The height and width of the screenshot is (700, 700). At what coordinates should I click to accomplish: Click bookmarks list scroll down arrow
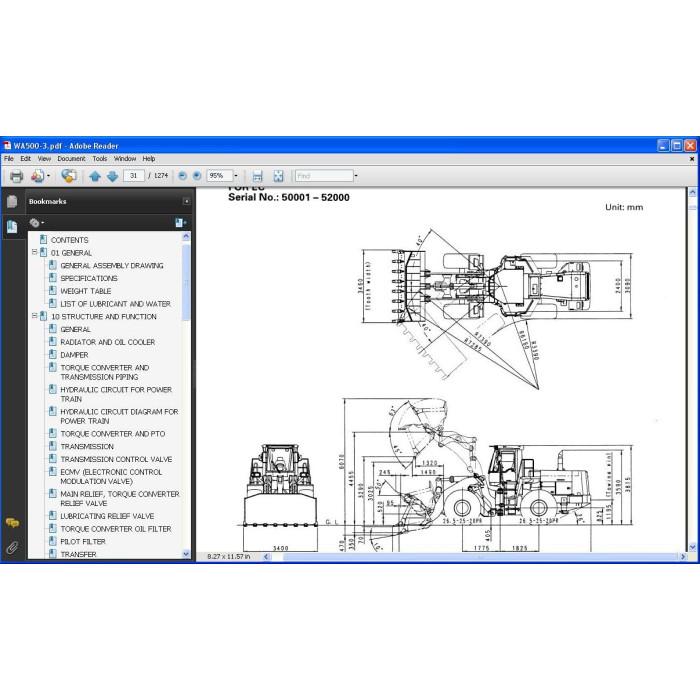coord(186,554)
